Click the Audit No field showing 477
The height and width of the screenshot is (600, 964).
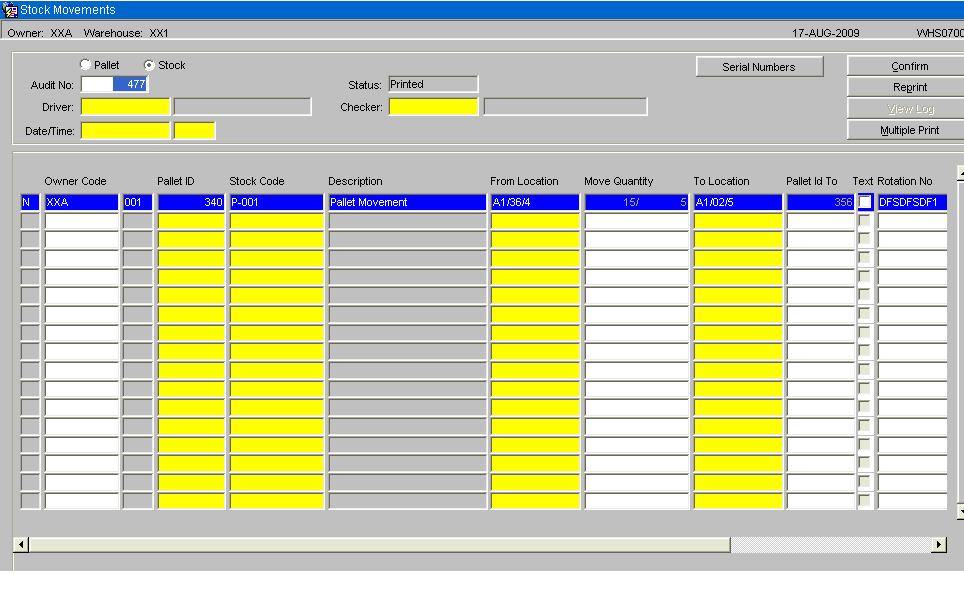[114, 84]
